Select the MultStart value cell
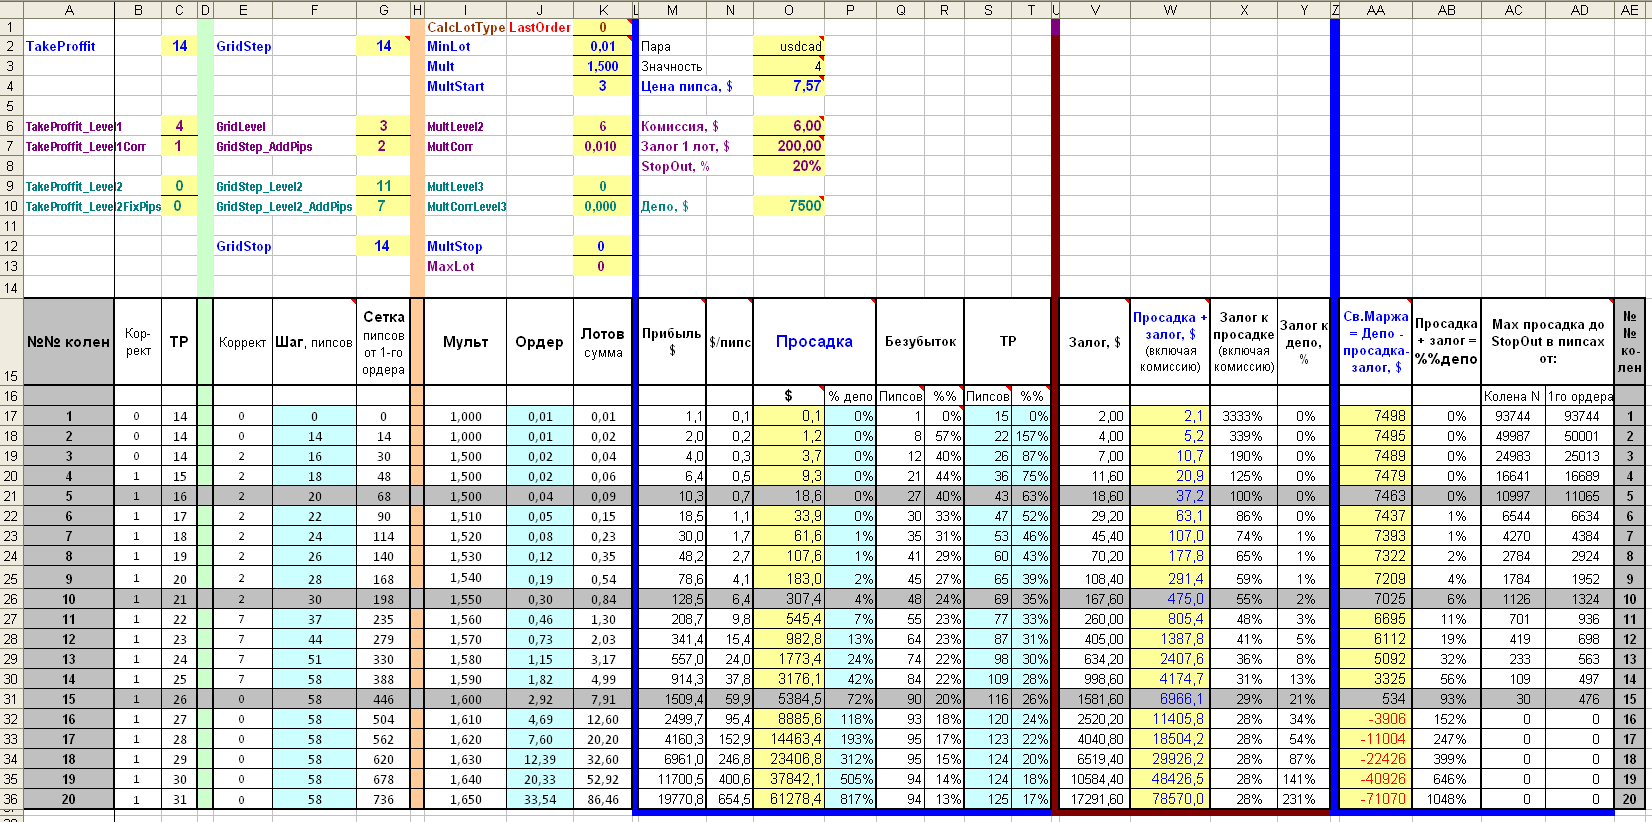Image resolution: width=1652 pixels, height=822 pixels. pos(603,86)
